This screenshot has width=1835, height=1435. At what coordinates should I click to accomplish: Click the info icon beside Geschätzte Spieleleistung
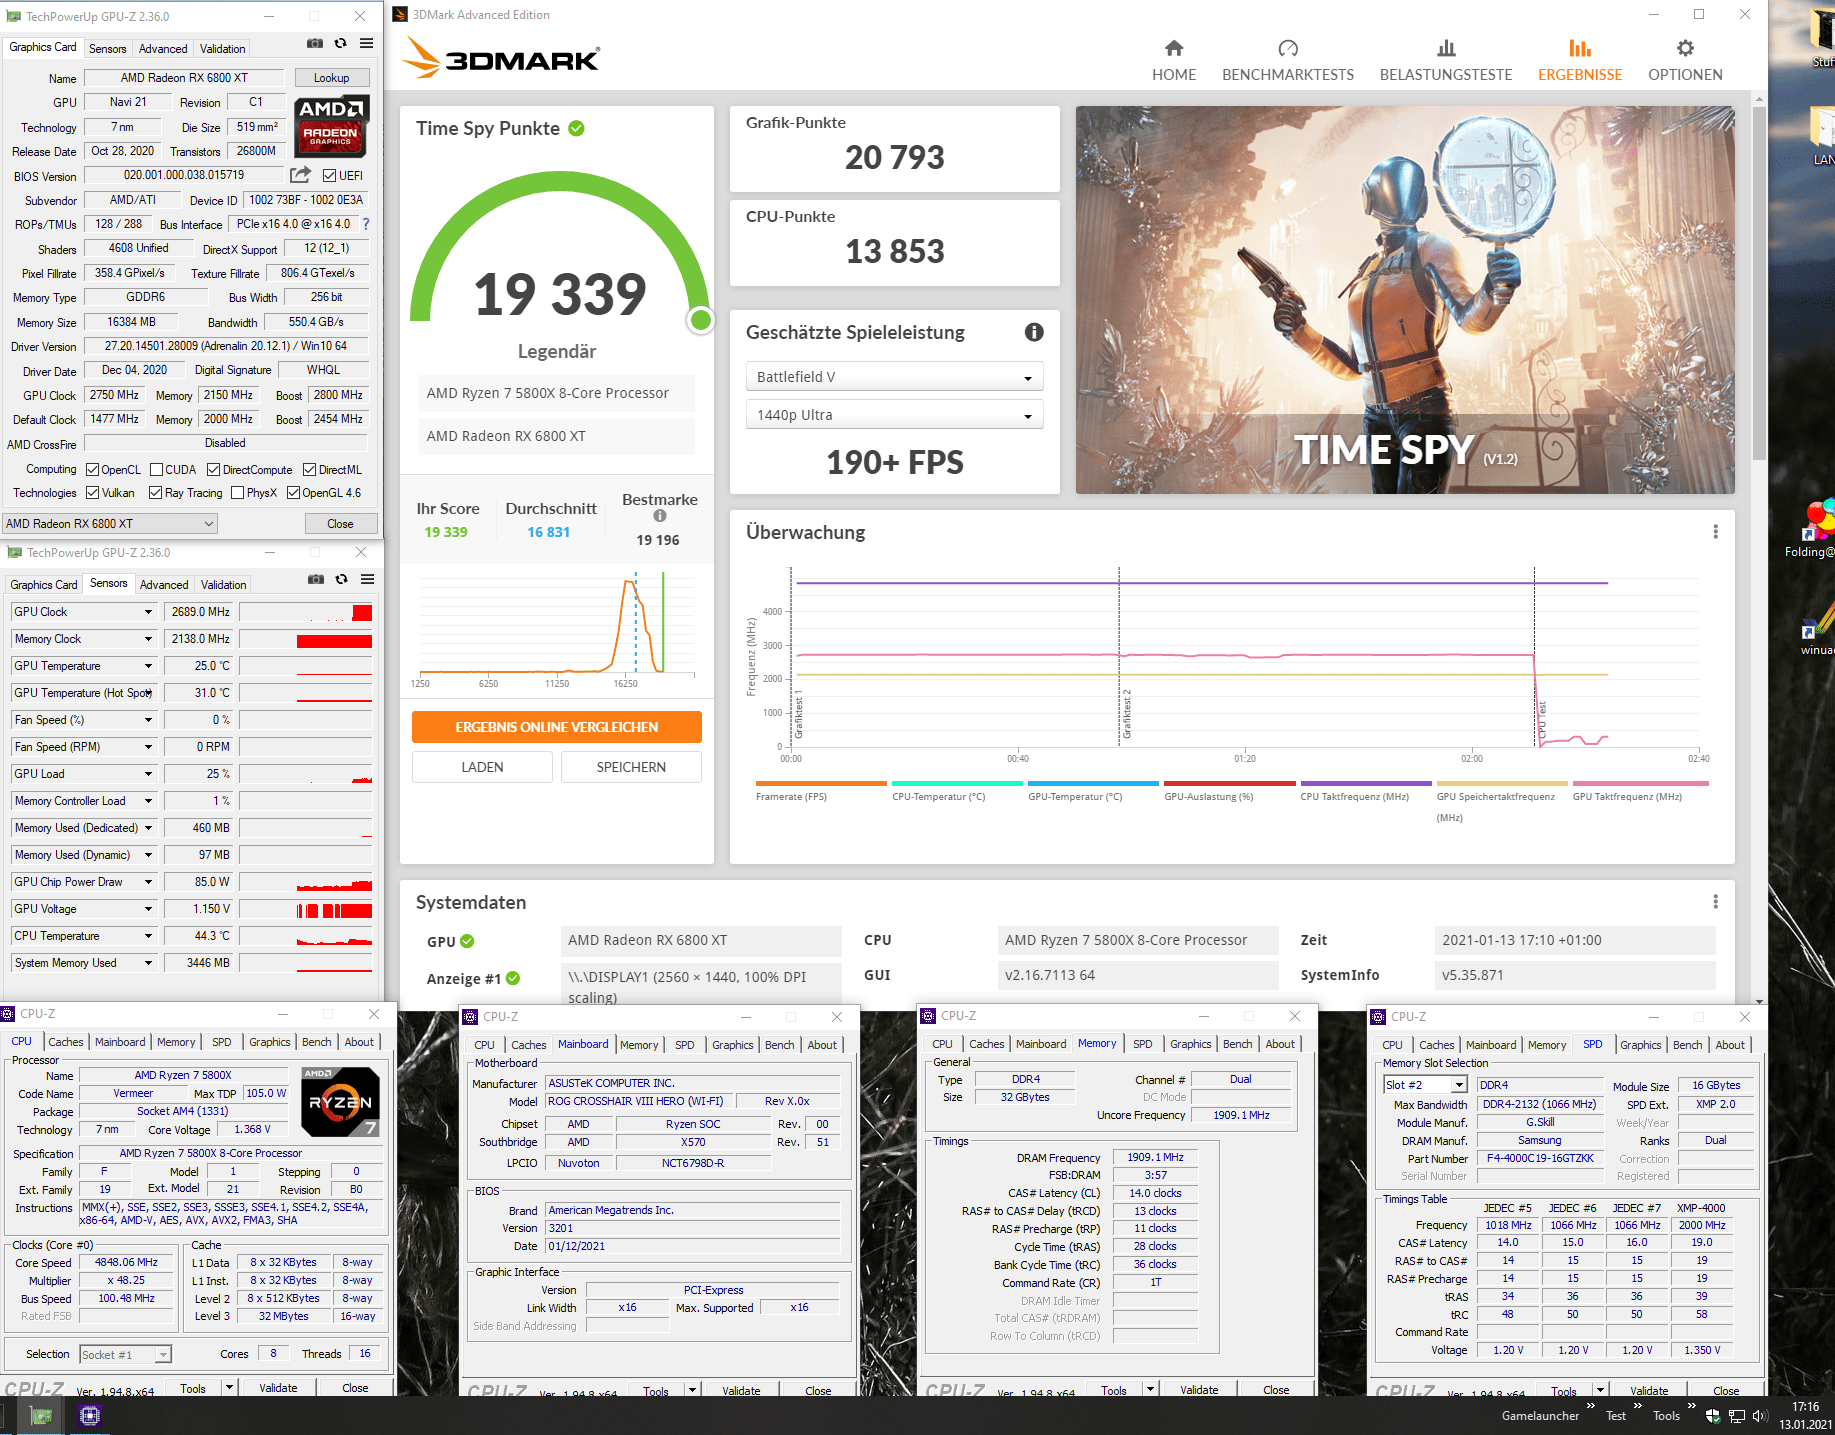(x=1034, y=332)
